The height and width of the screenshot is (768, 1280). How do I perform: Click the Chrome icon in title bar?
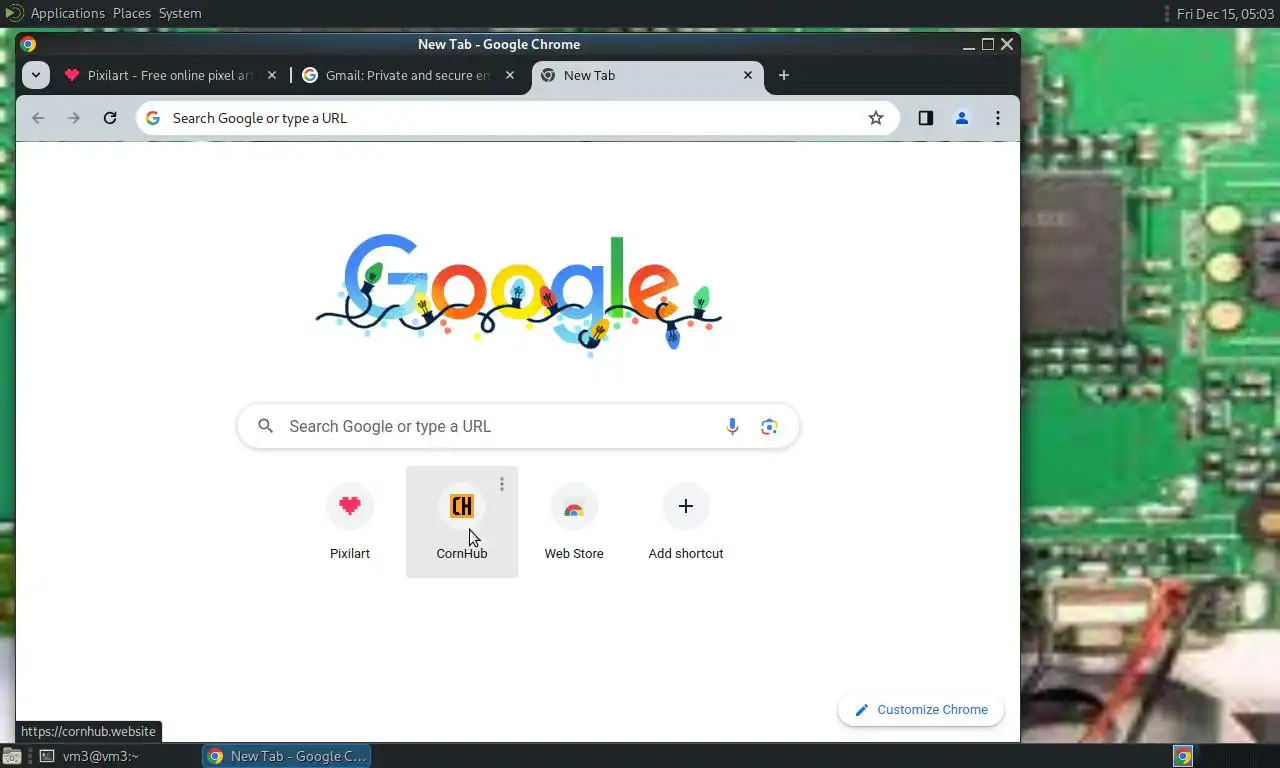click(x=29, y=44)
